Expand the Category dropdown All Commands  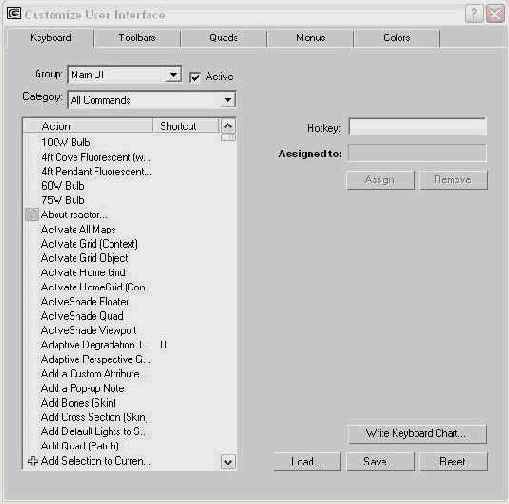coord(152,100)
